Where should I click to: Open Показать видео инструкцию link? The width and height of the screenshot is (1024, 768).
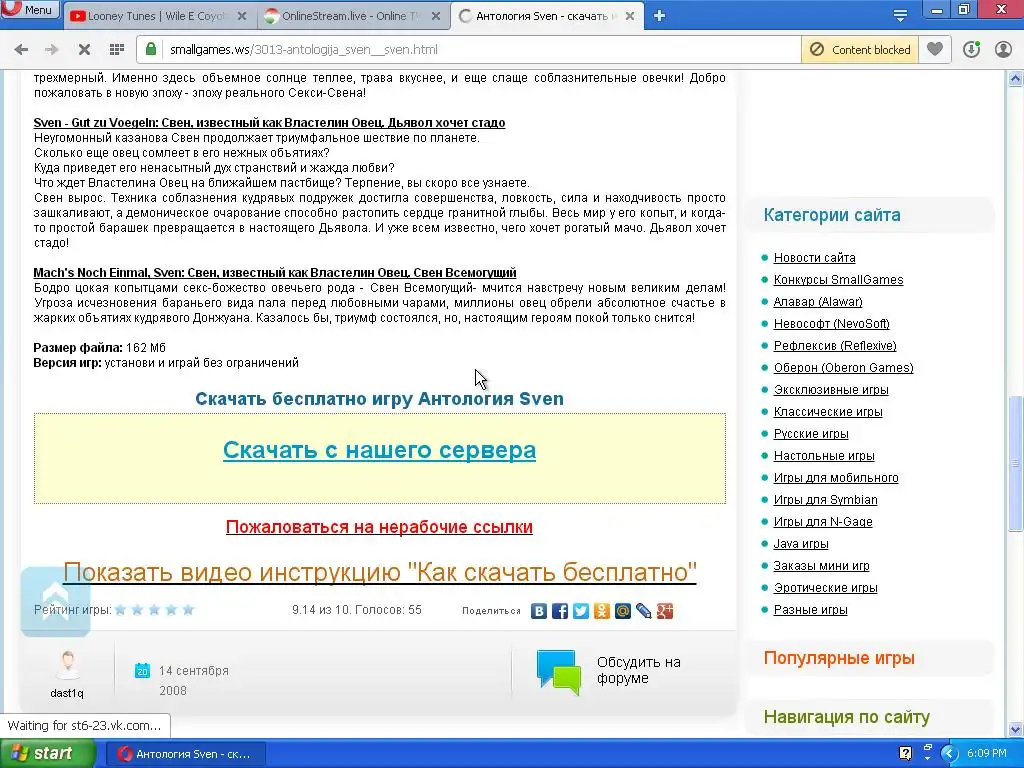(379, 572)
